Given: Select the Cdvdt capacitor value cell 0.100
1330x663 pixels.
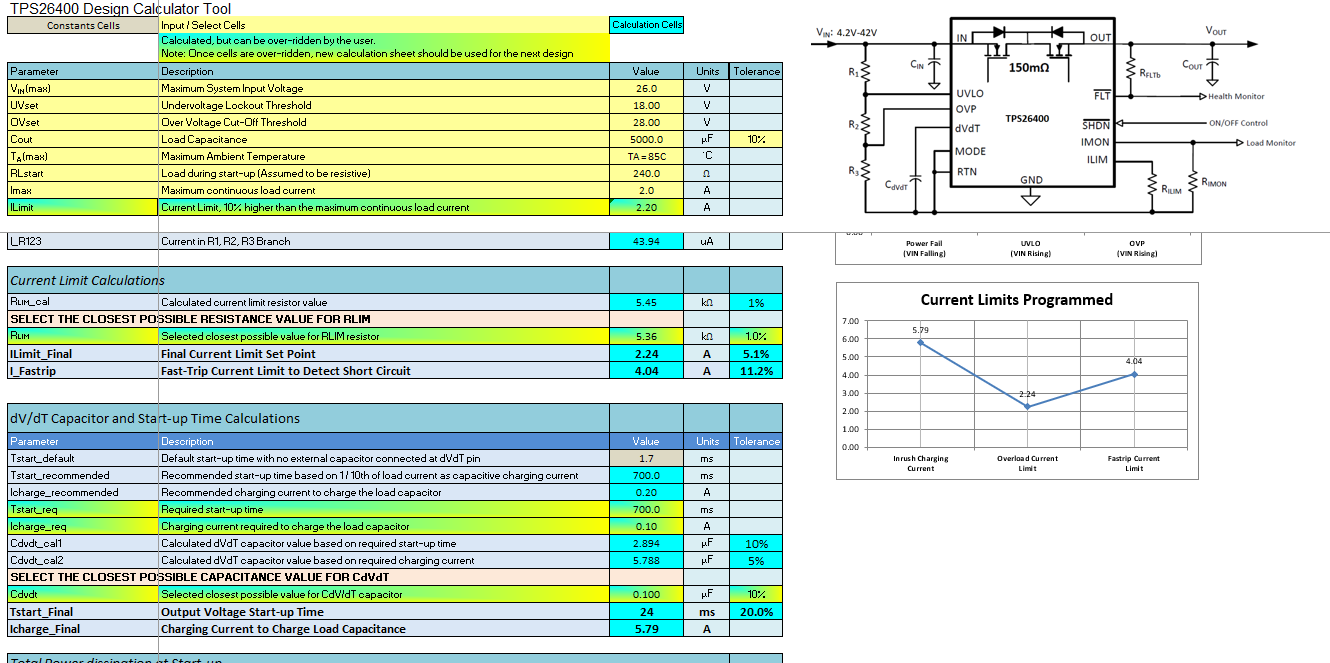Looking at the screenshot, I should click(646, 594).
